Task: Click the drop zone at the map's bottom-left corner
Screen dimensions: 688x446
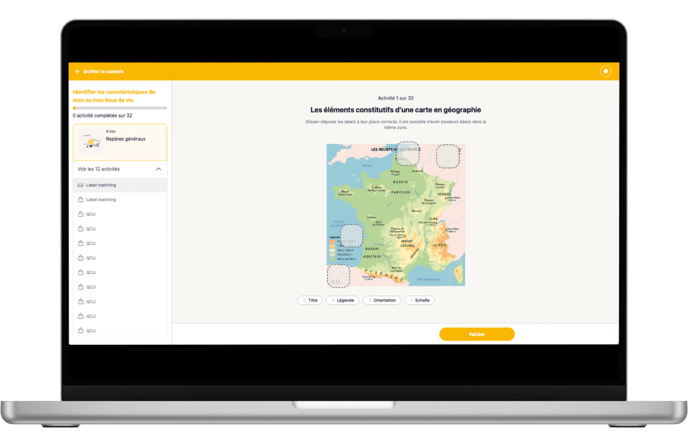Action: tap(338, 276)
